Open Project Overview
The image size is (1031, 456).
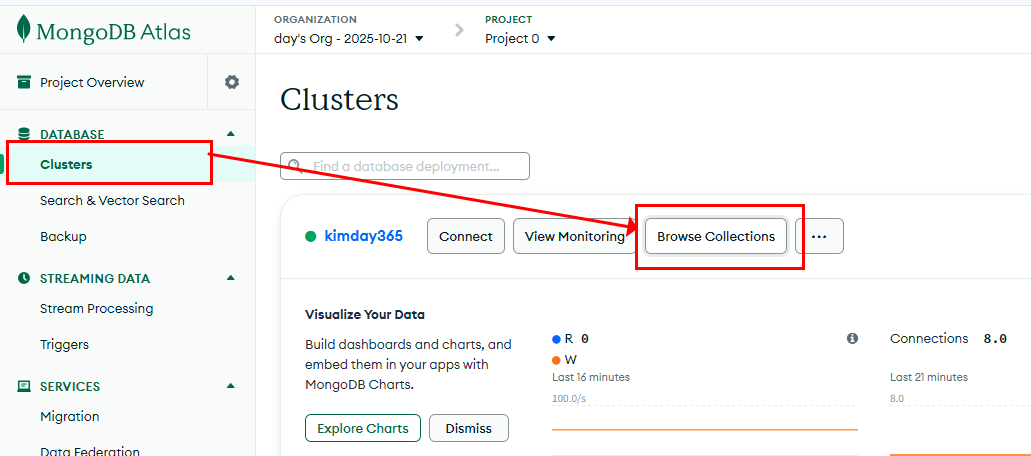pyautogui.click(x=92, y=82)
